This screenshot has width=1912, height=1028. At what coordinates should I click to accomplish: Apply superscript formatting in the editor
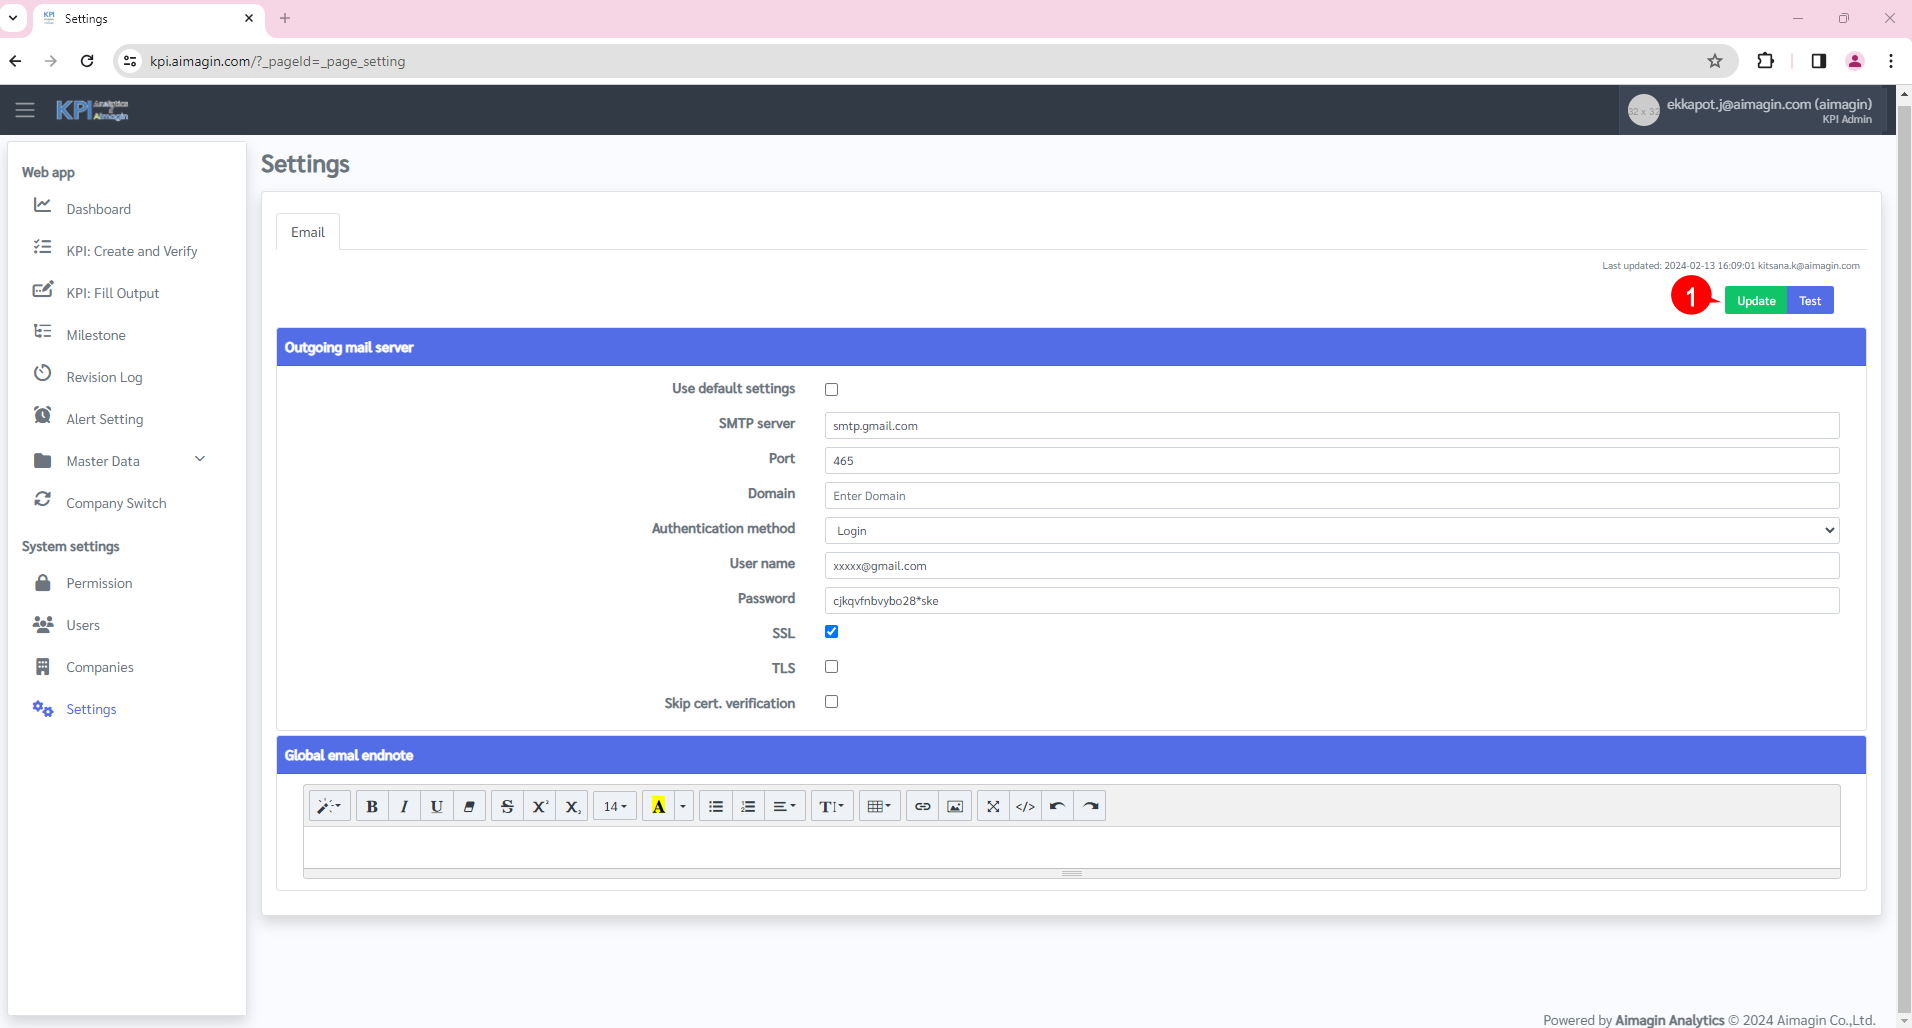pos(540,806)
